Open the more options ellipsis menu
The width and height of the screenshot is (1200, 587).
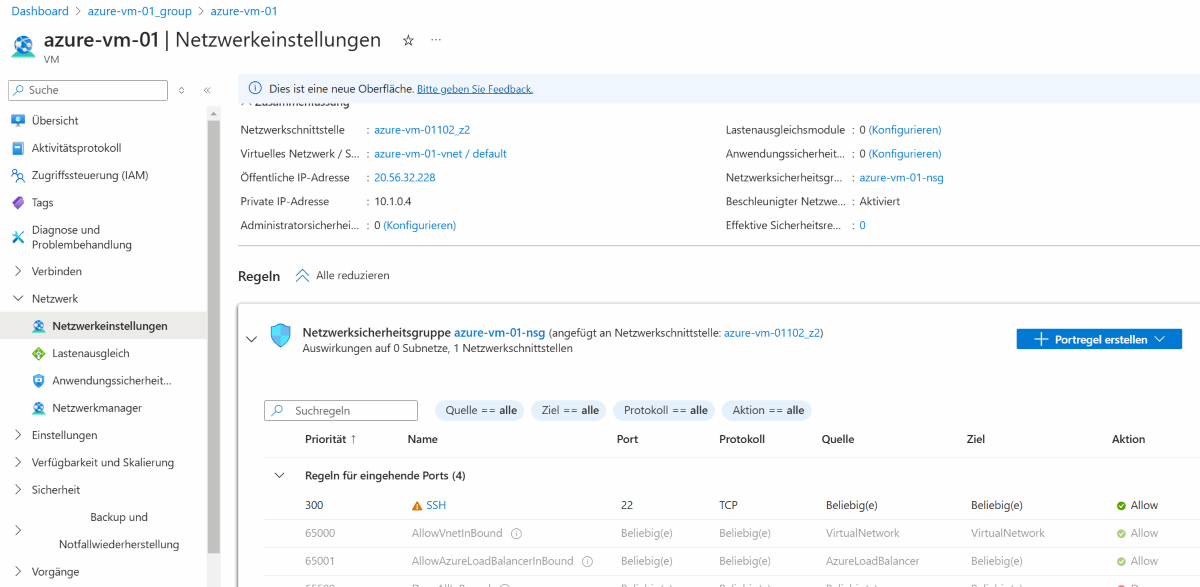(x=436, y=41)
